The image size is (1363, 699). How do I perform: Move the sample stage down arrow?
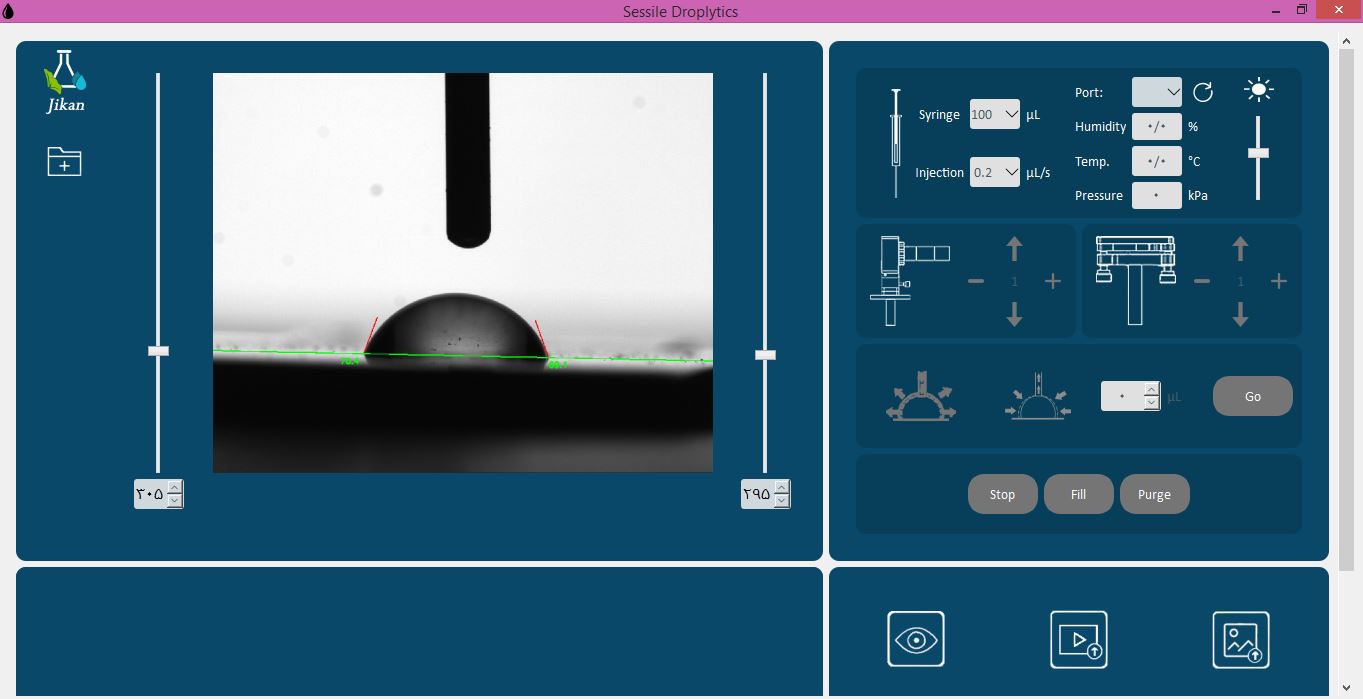(1240, 315)
